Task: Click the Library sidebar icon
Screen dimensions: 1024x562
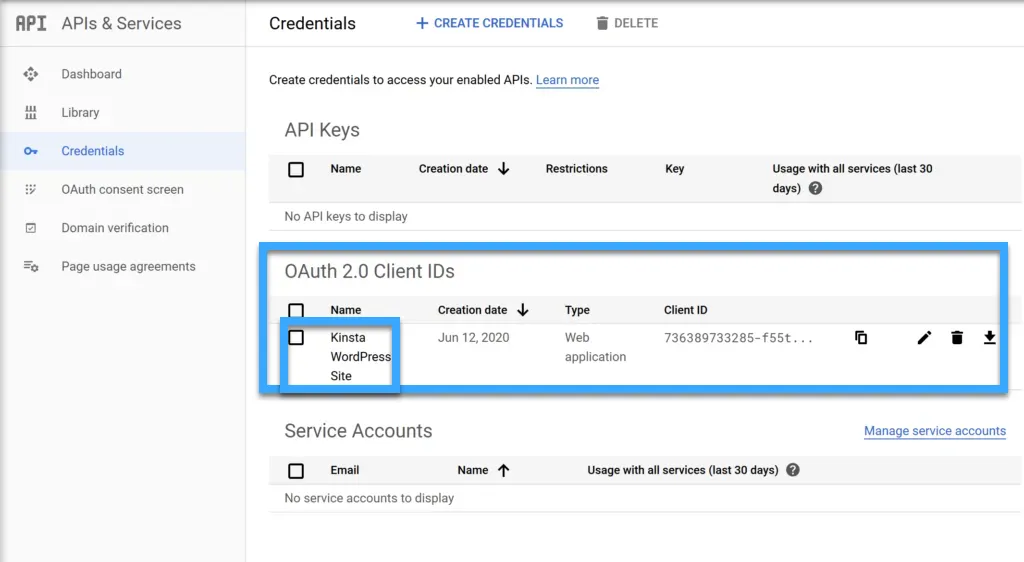Action: [x=31, y=112]
